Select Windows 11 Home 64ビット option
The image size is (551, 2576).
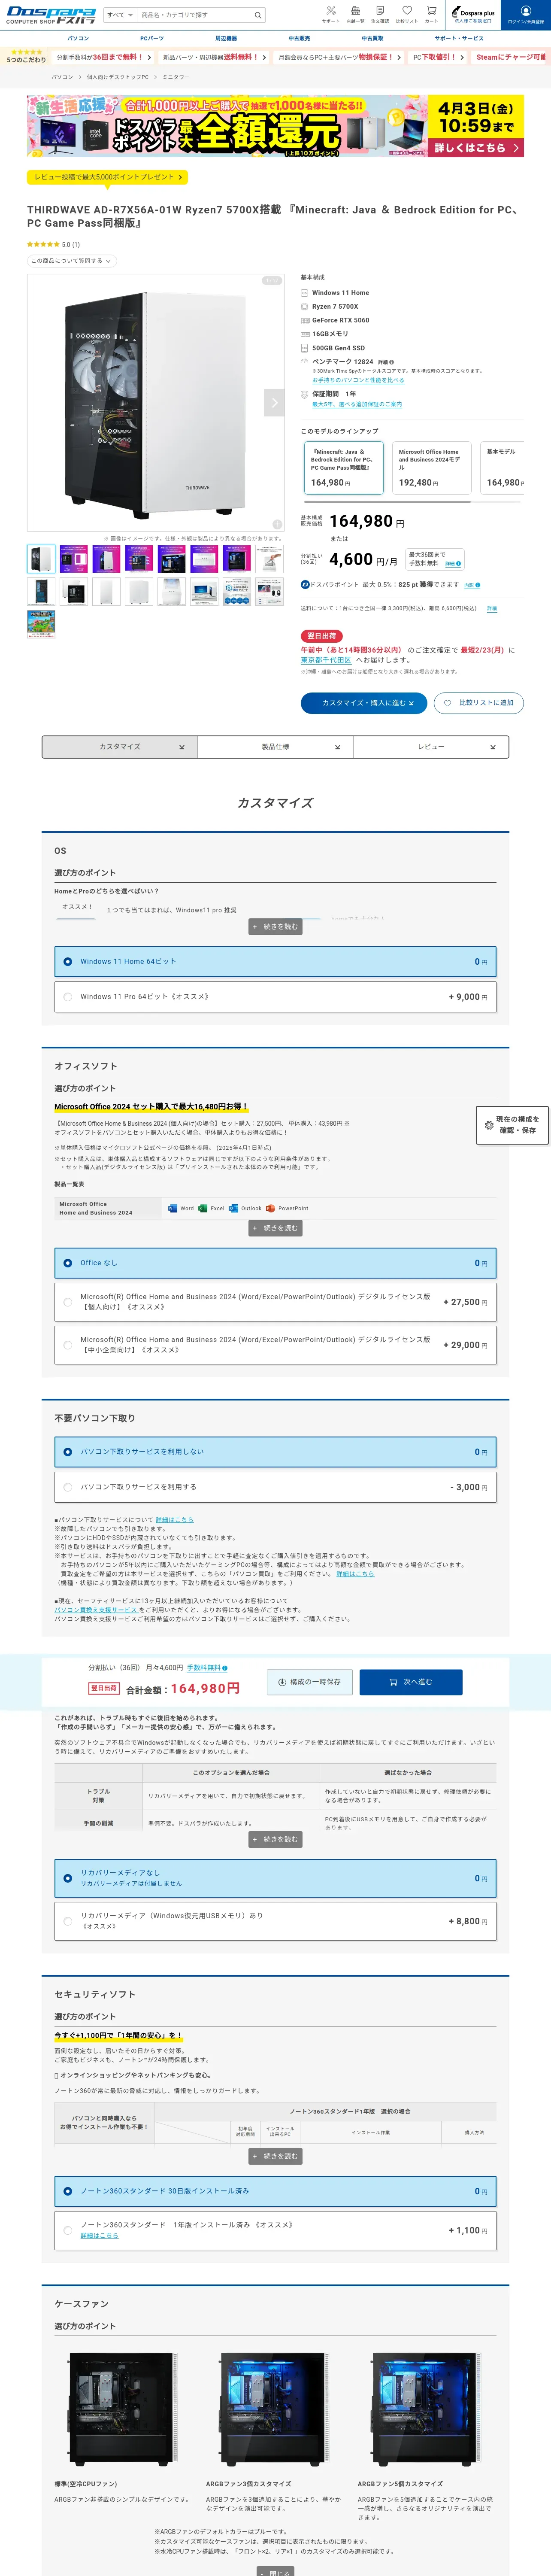[275, 961]
